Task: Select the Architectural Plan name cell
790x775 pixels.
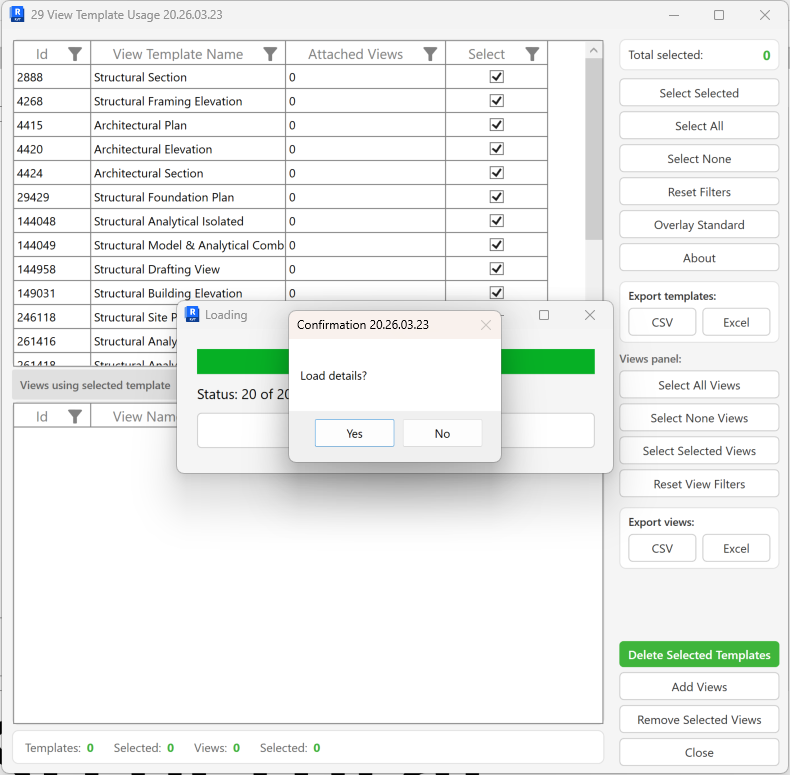Action: pos(188,125)
